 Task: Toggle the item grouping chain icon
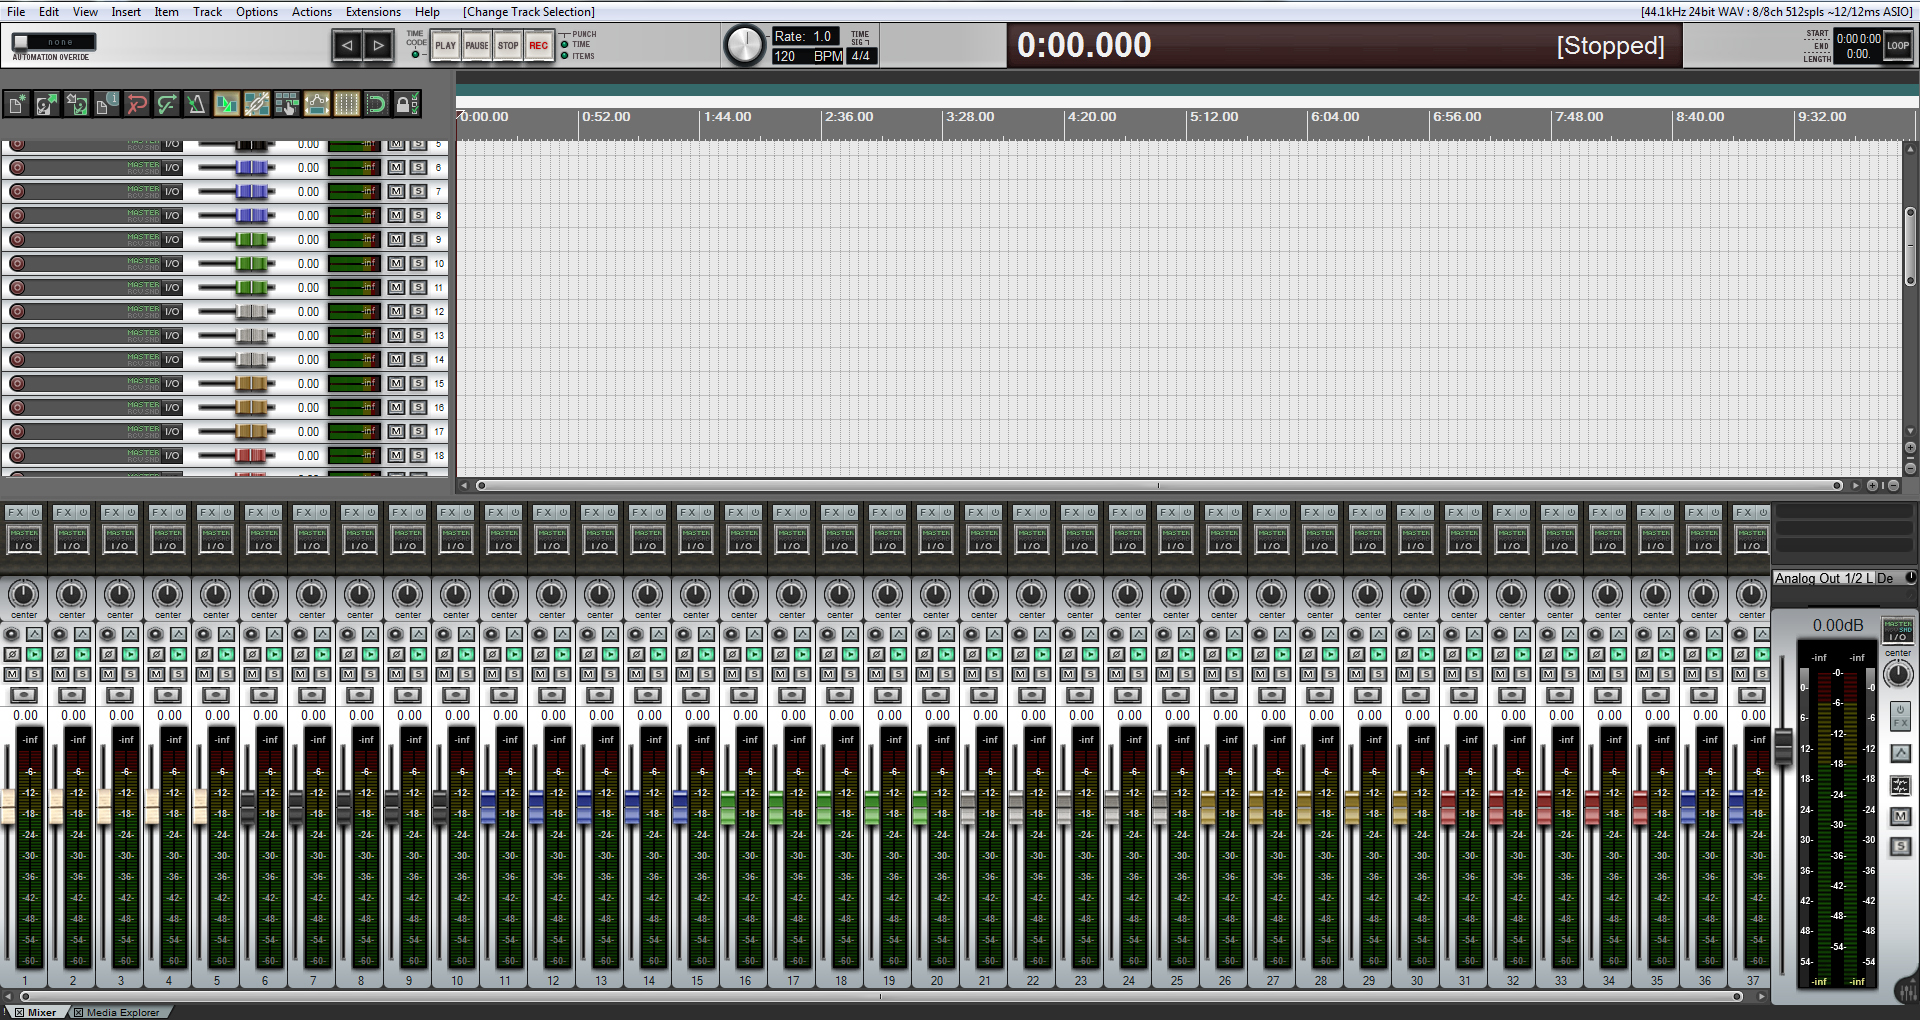(x=257, y=104)
